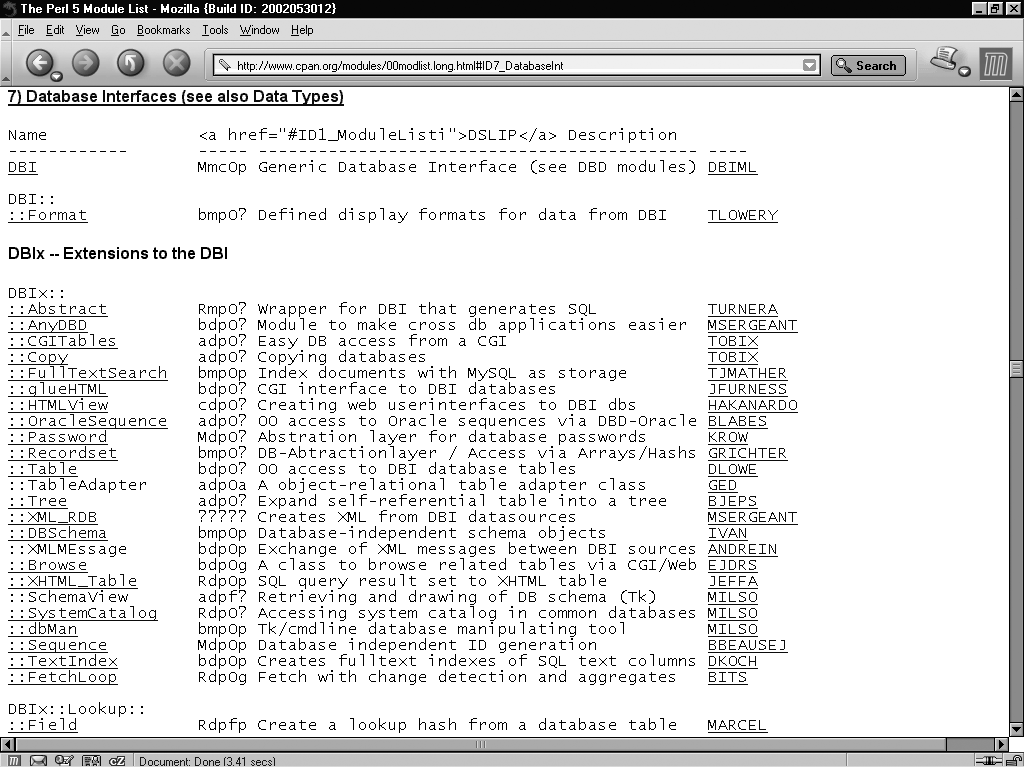Open the ::FetchLoop module link
1024x768 pixels.
pyautogui.click(x=63, y=677)
